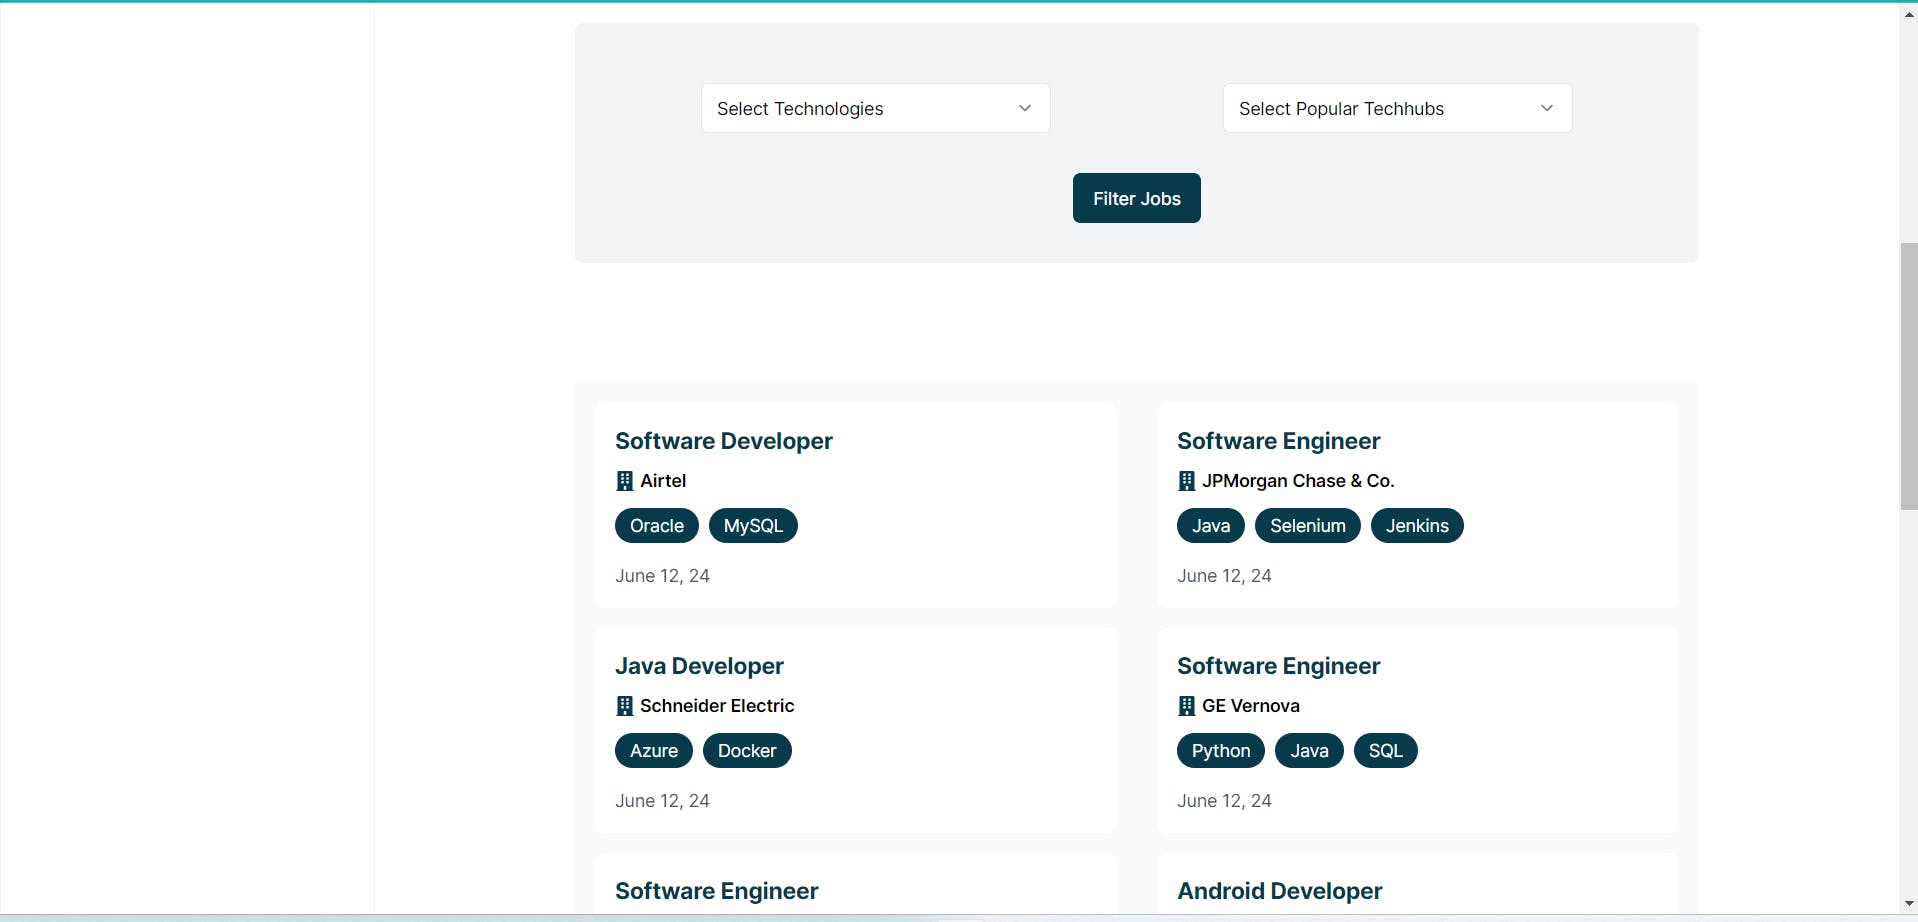Open the Android Developer job title

point(1279,891)
